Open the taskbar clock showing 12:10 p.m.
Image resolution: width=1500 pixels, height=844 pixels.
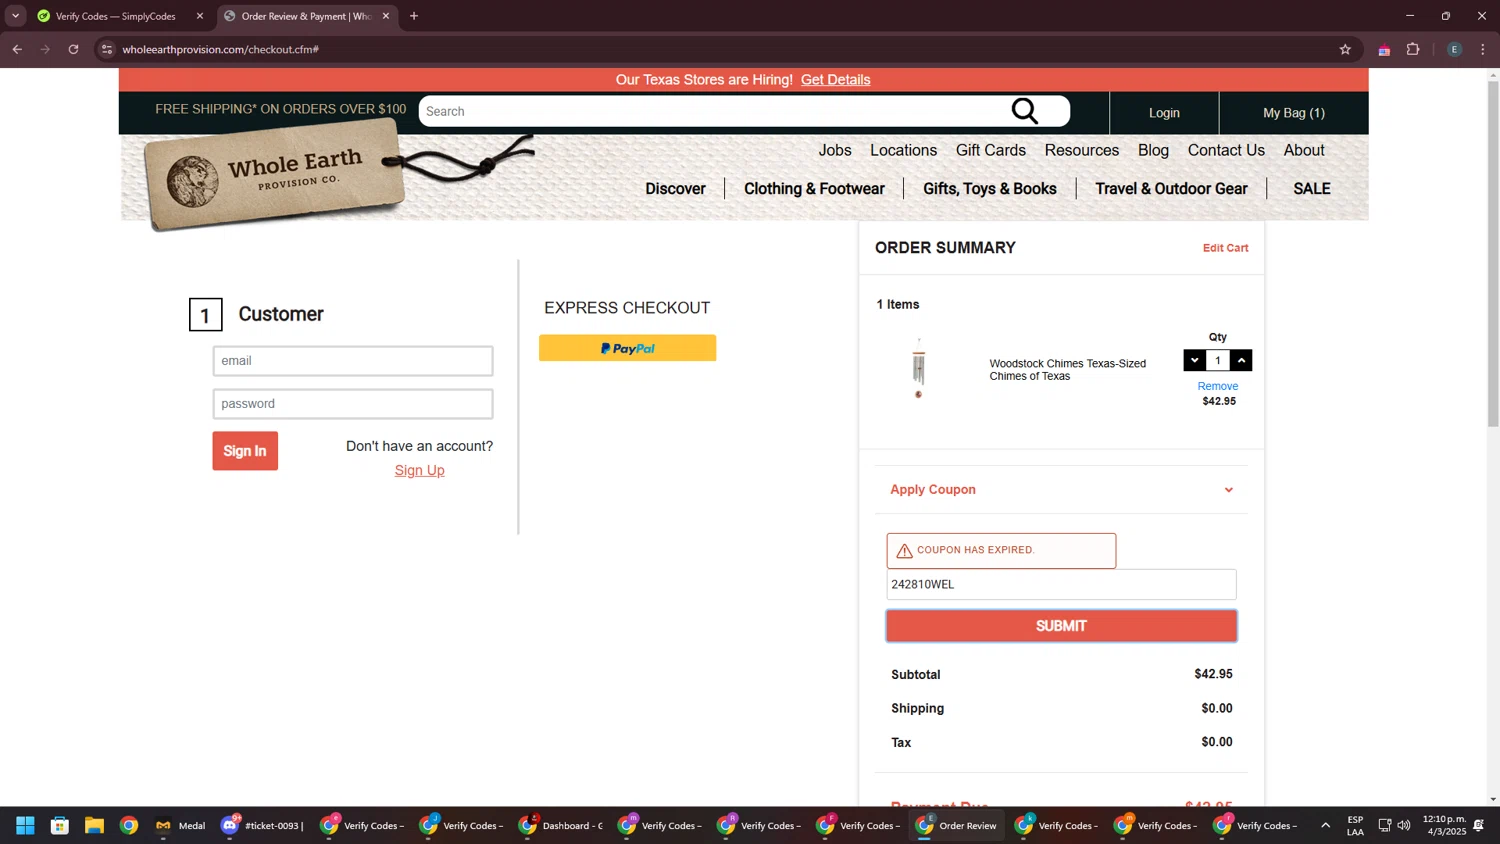(x=1444, y=825)
